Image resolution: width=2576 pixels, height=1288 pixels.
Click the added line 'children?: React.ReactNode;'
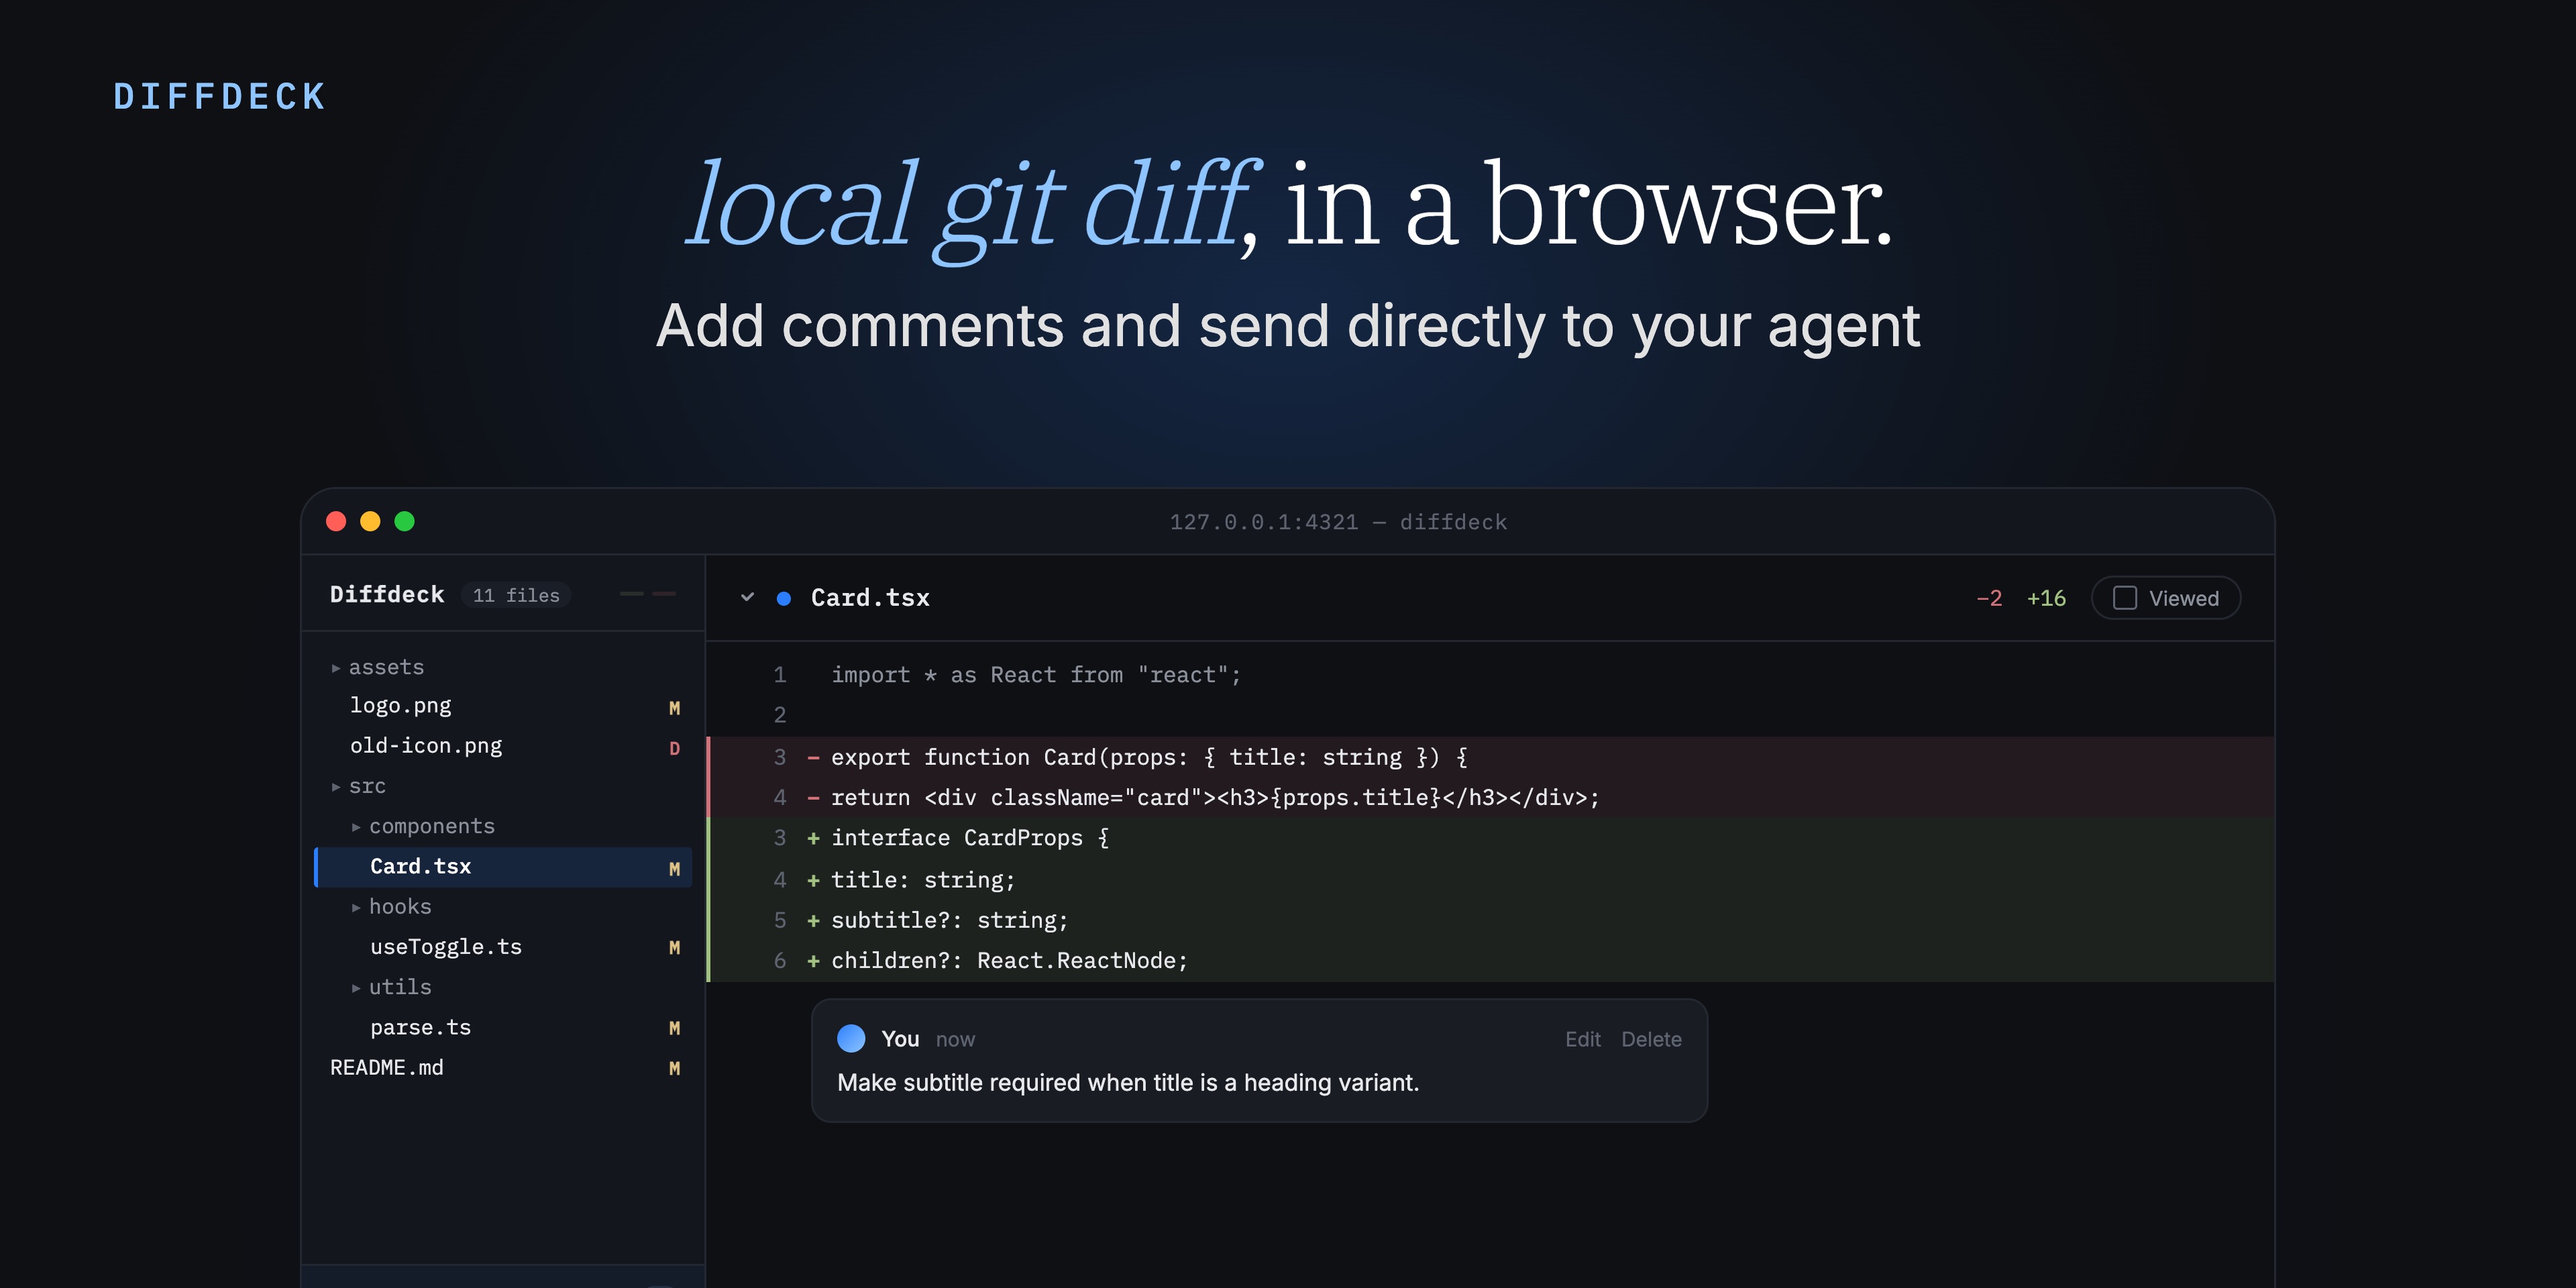click(1490, 961)
